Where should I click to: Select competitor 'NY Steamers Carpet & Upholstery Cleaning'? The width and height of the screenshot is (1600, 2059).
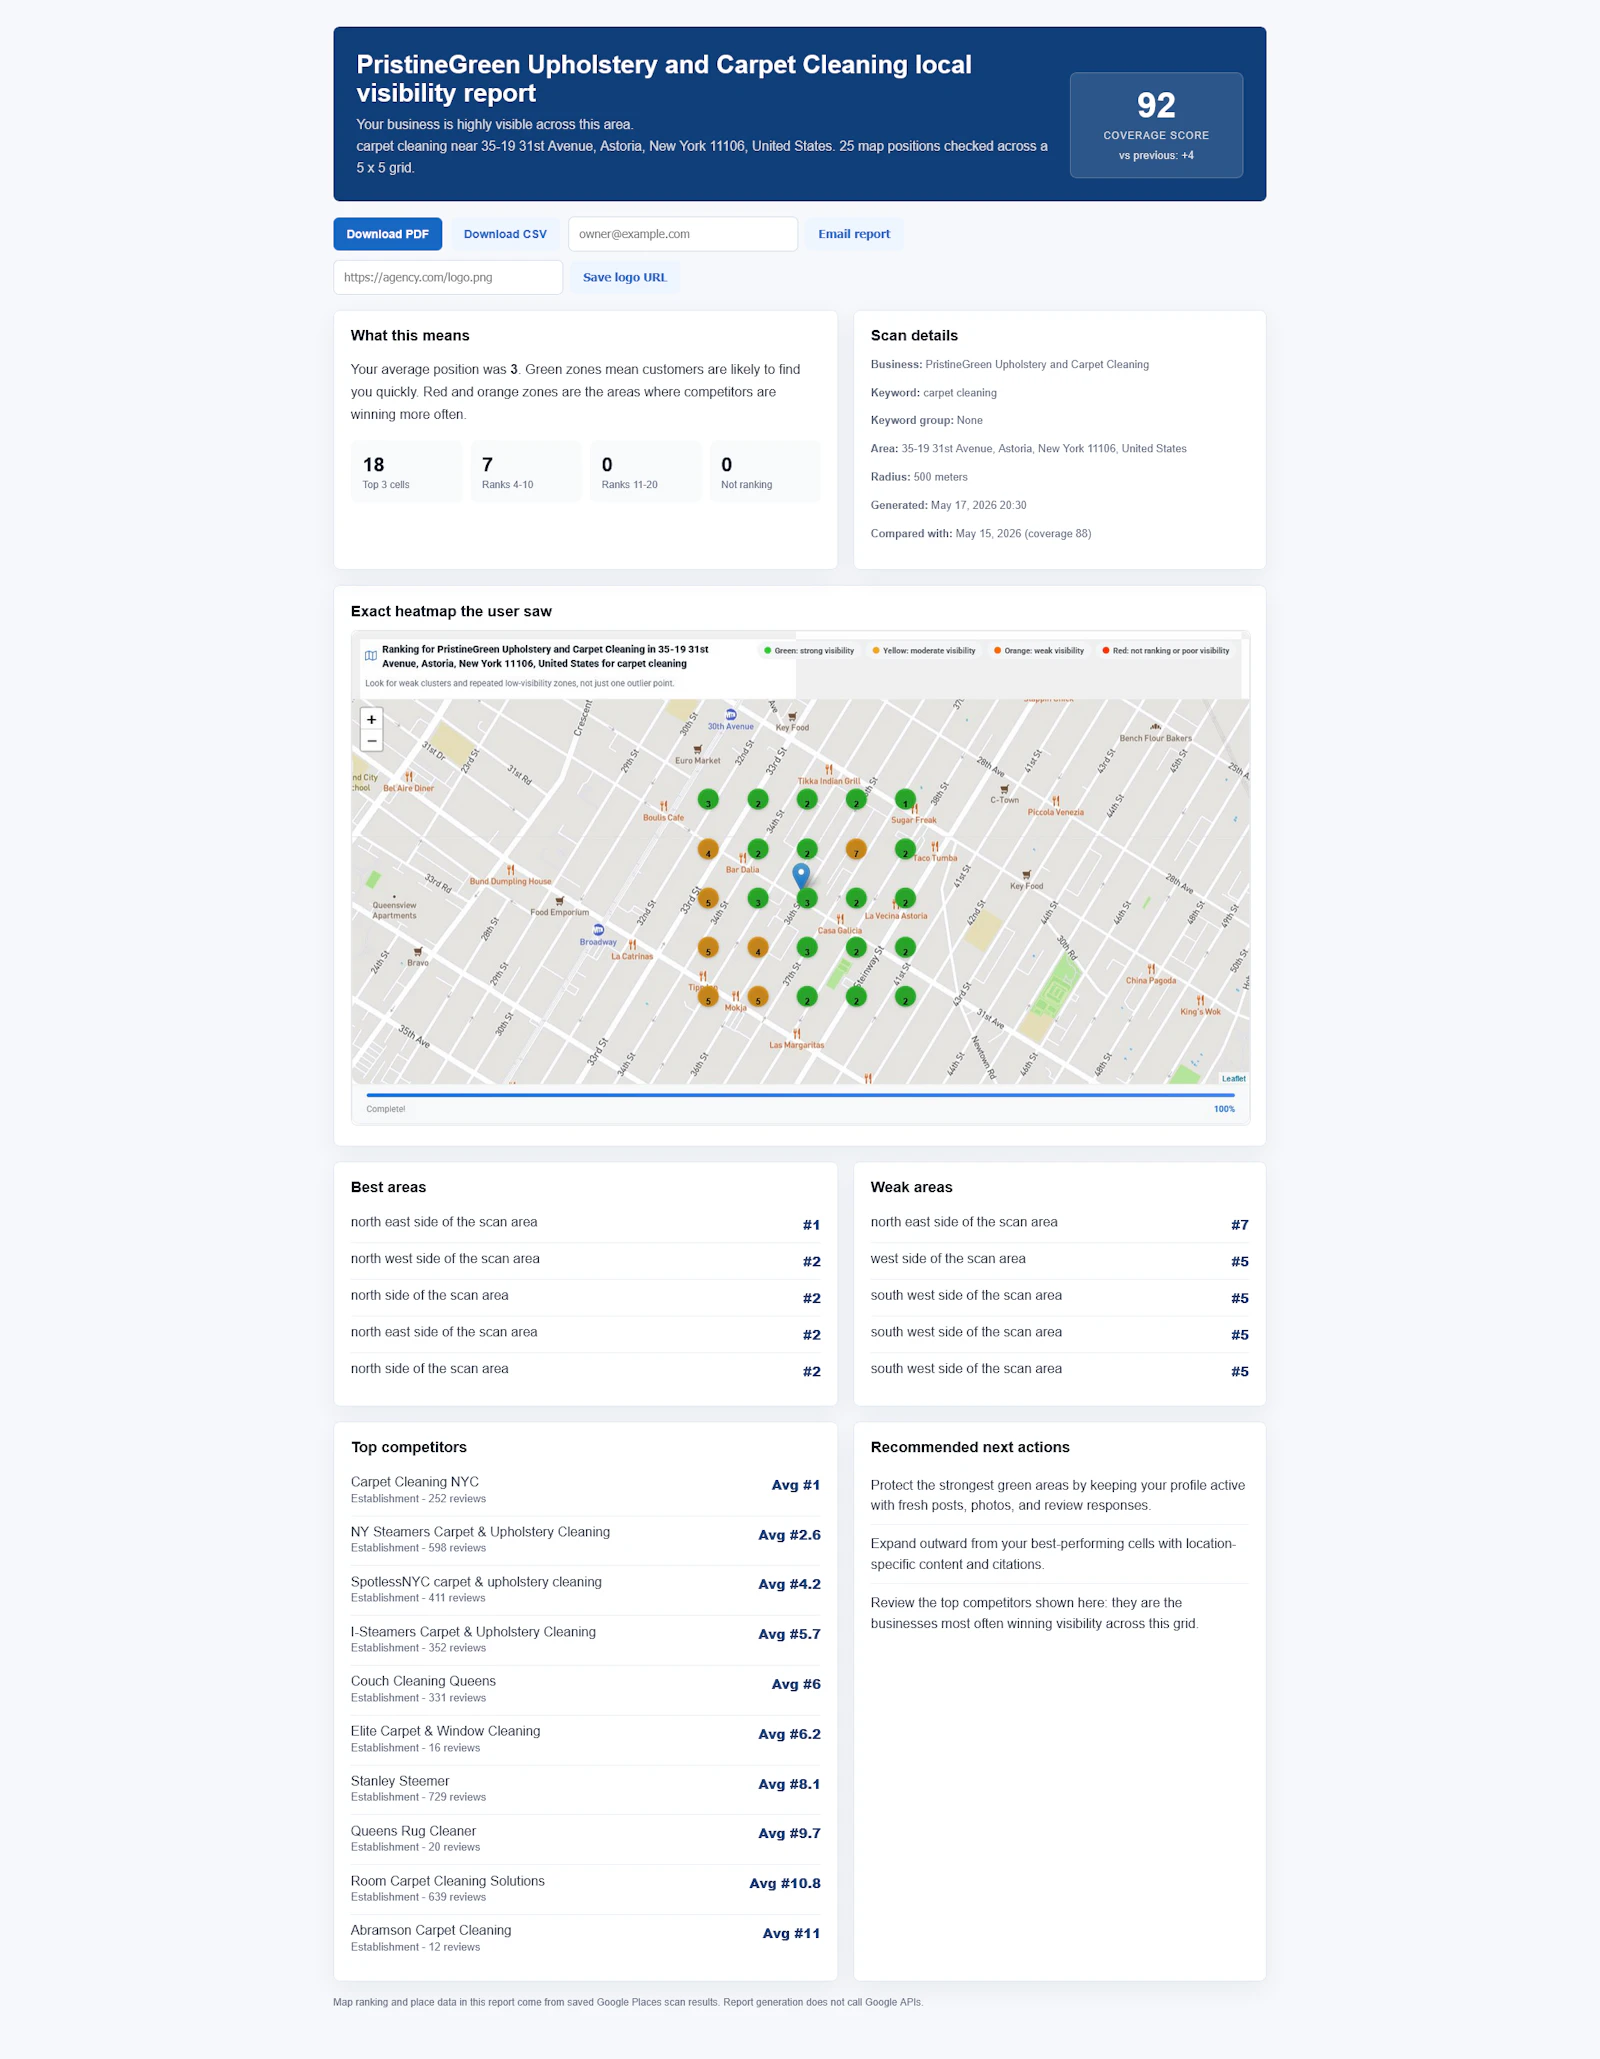tap(585, 1540)
